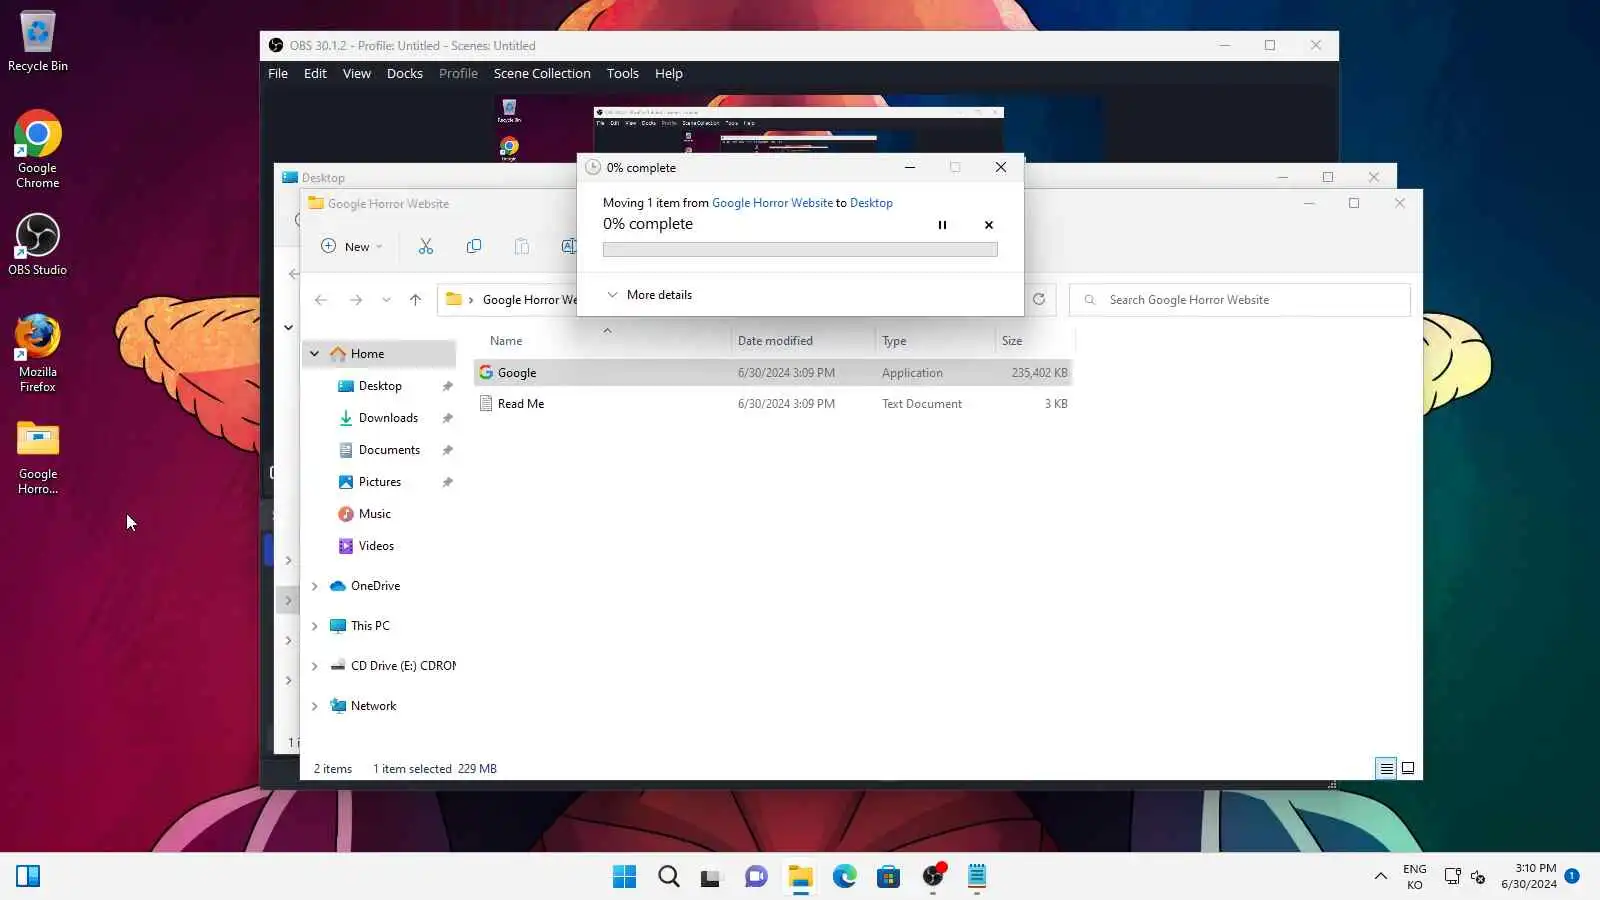Select the Read Me text document
This screenshot has height=900, width=1600.
point(773,404)
